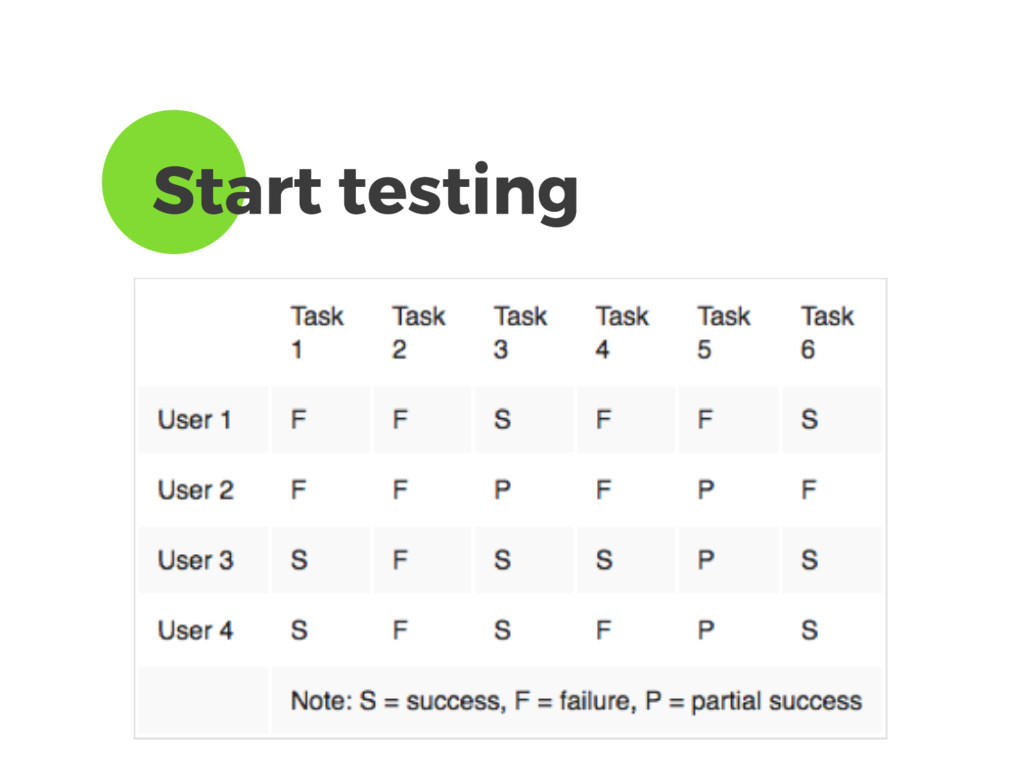The height and width of the screenshot is (768, 1024).
Task: Click the green circle behind the title
Action: click(150, 150)
